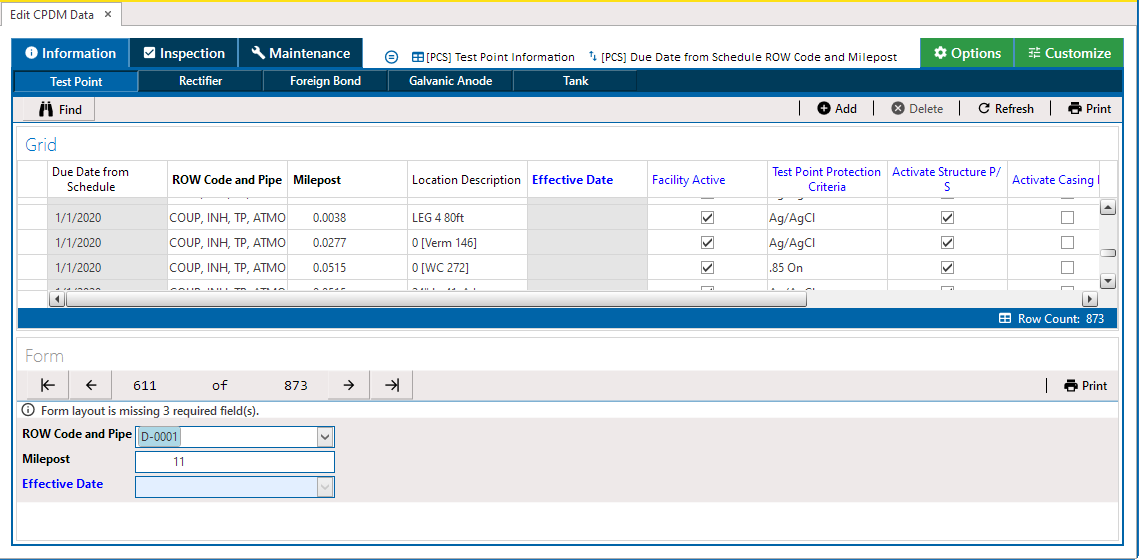Uncheck Facility Active for milepost 0.0038 row

pyautogui.click(x=708, y=217)
